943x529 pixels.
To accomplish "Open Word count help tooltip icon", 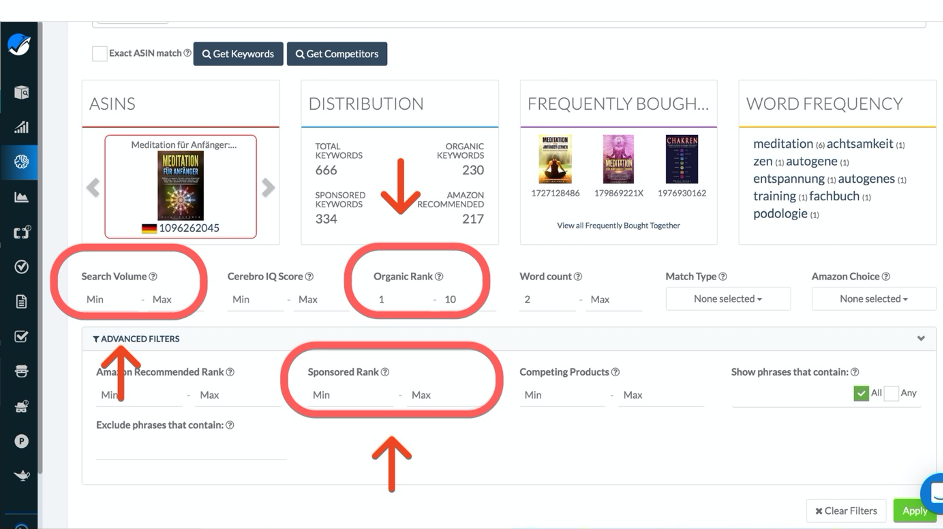I will click(578, 277).
